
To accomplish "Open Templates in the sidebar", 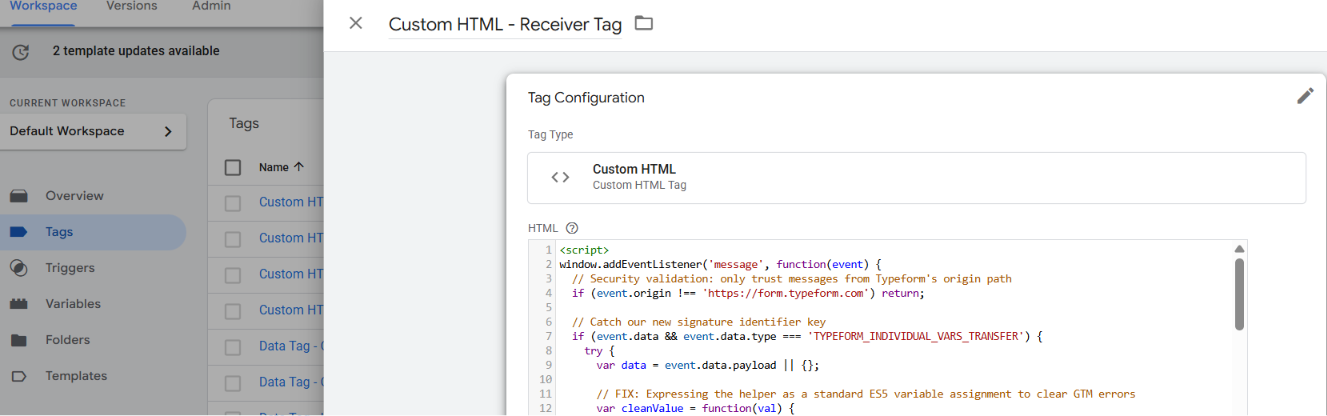I will [76, 376].
